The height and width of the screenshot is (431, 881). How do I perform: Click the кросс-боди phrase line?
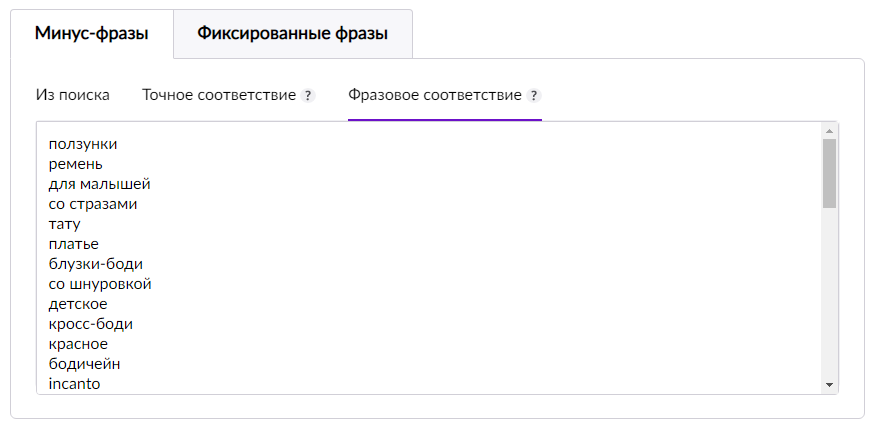(x=91, y=324)
